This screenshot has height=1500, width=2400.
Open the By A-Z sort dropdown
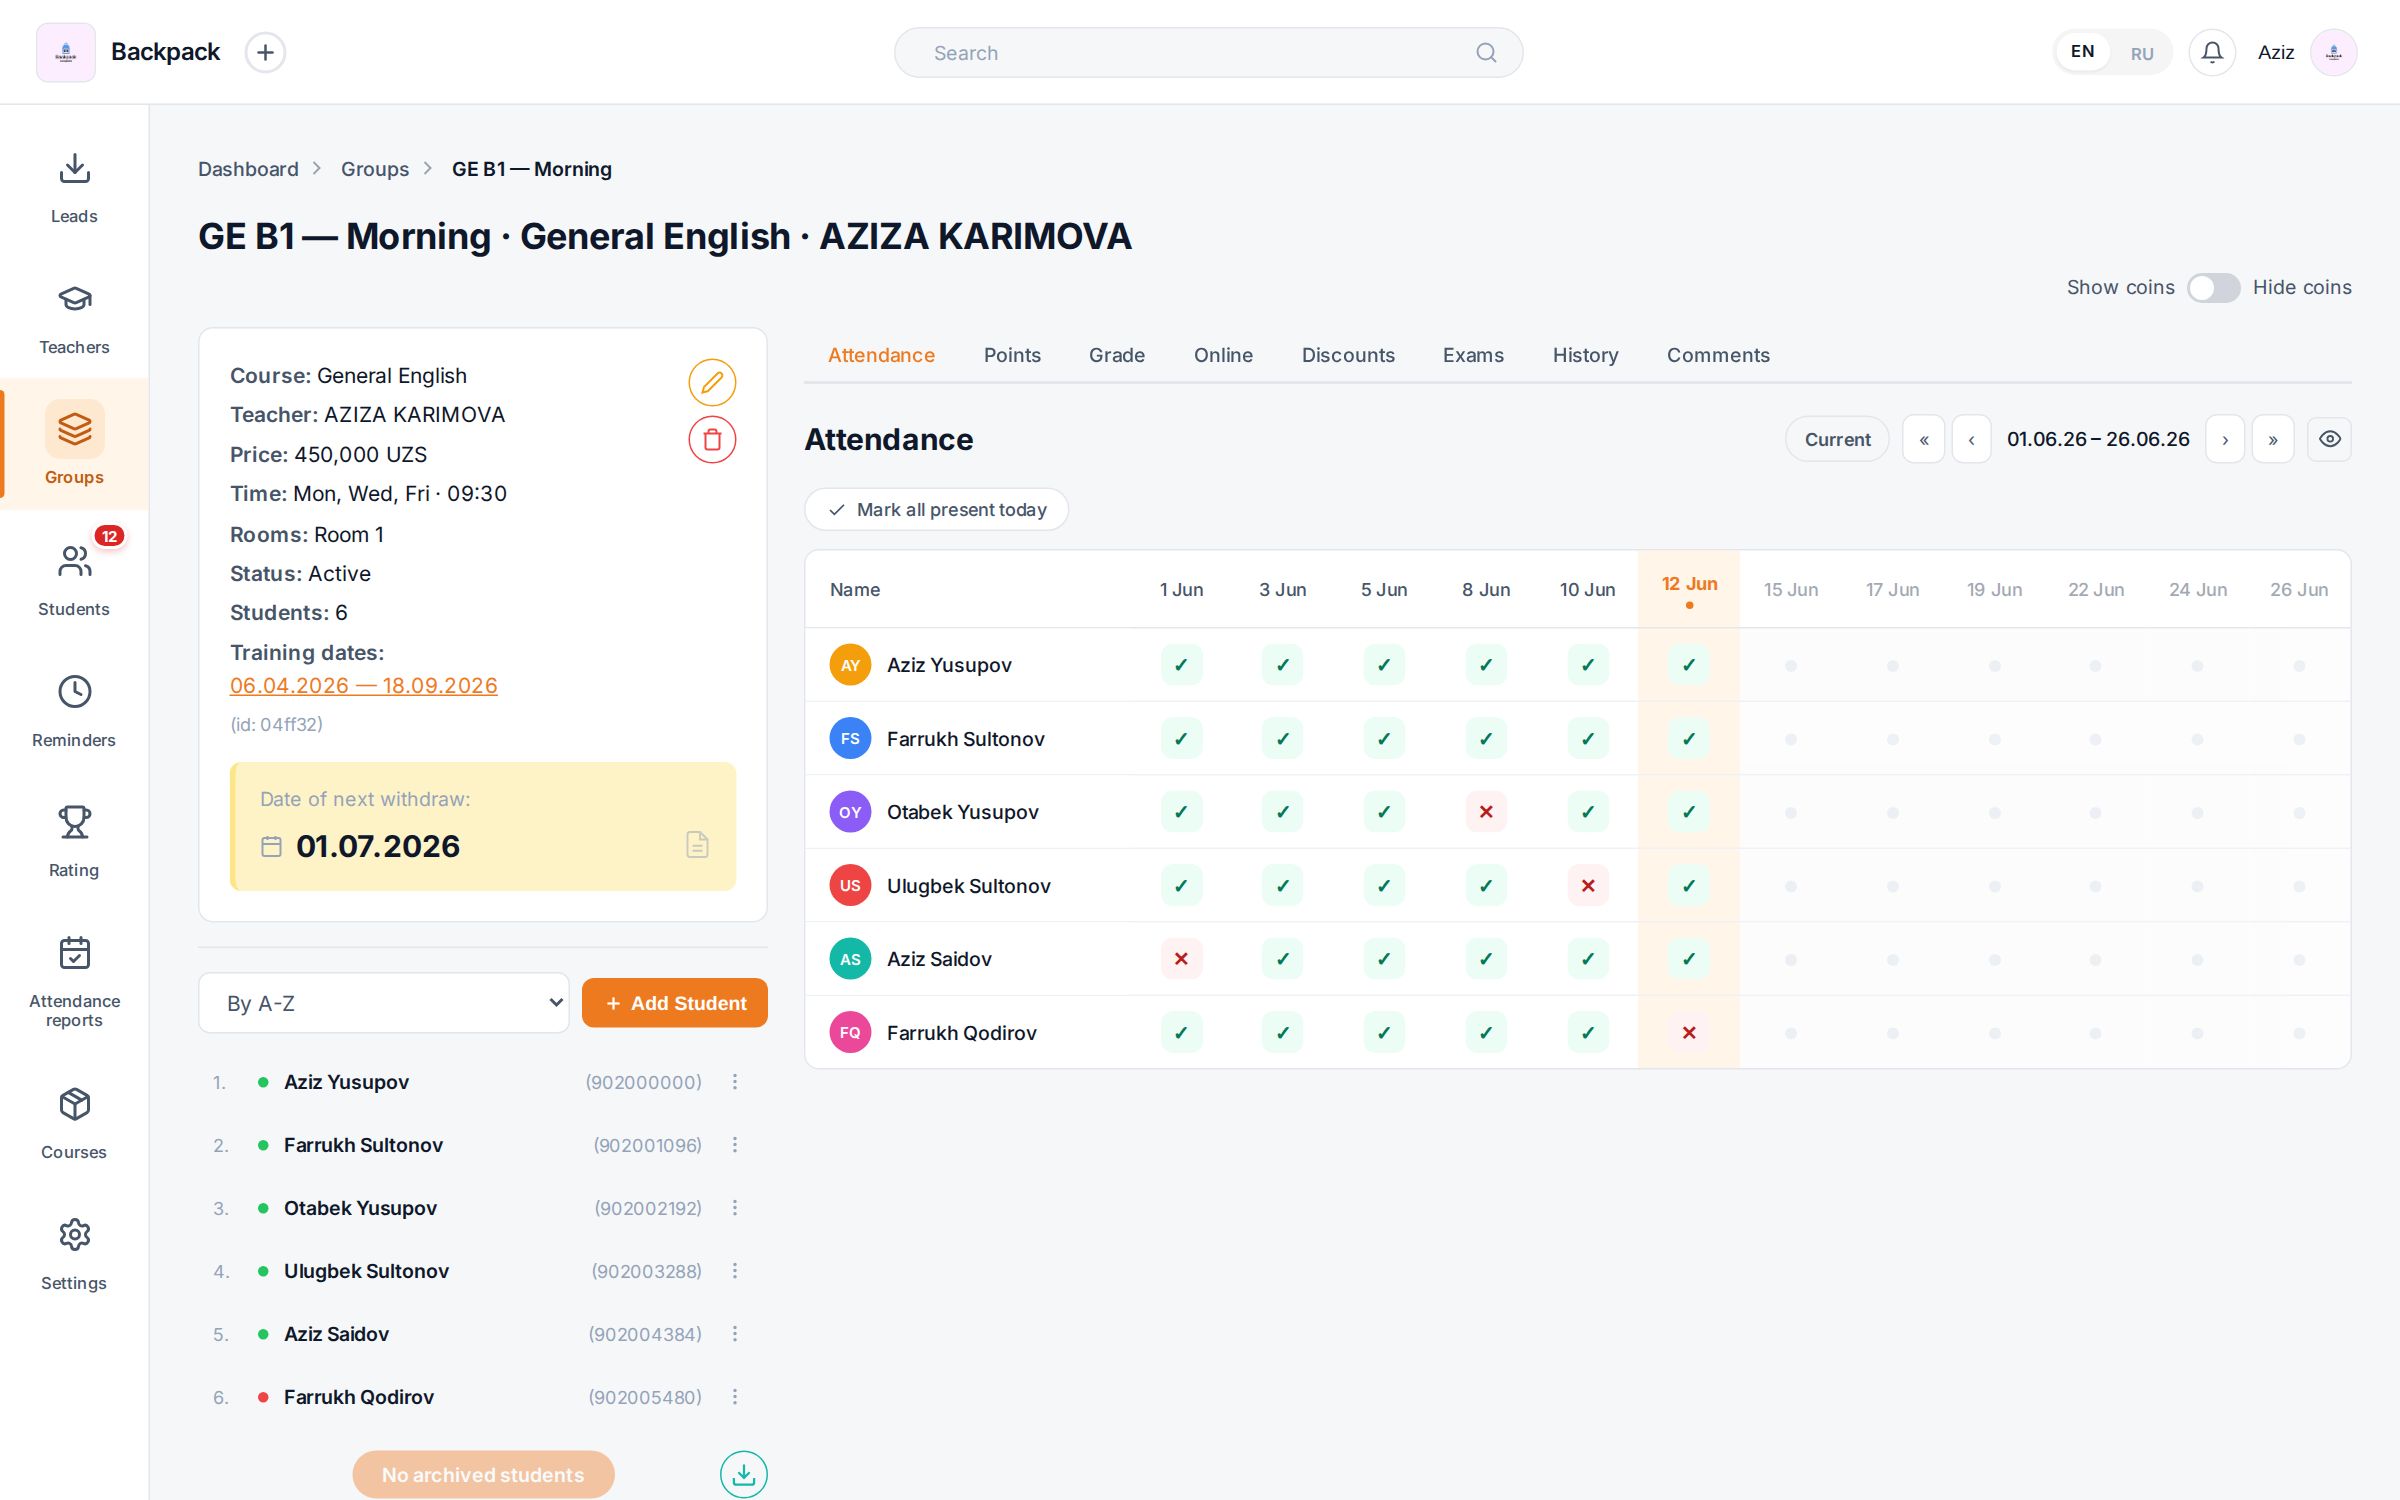pos(384,1003)
